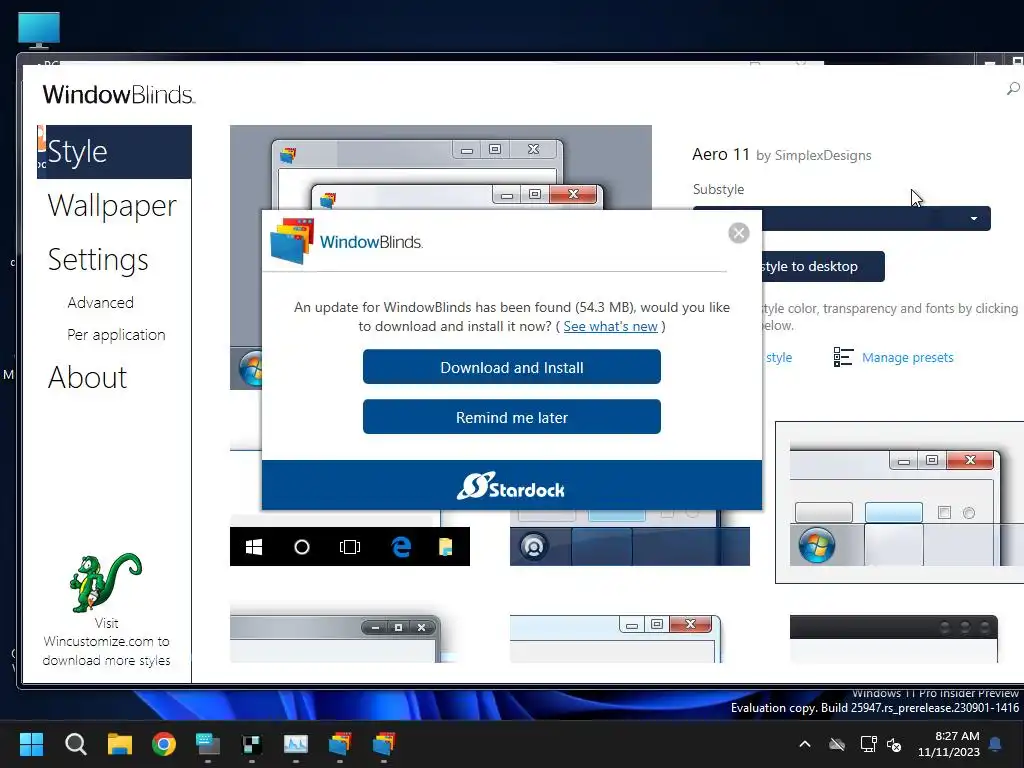The width and height of the screenshot is (1024, 768).
Task: Switch to second WindowBlinds taskbar icon
Action: (x=383, y=744)
